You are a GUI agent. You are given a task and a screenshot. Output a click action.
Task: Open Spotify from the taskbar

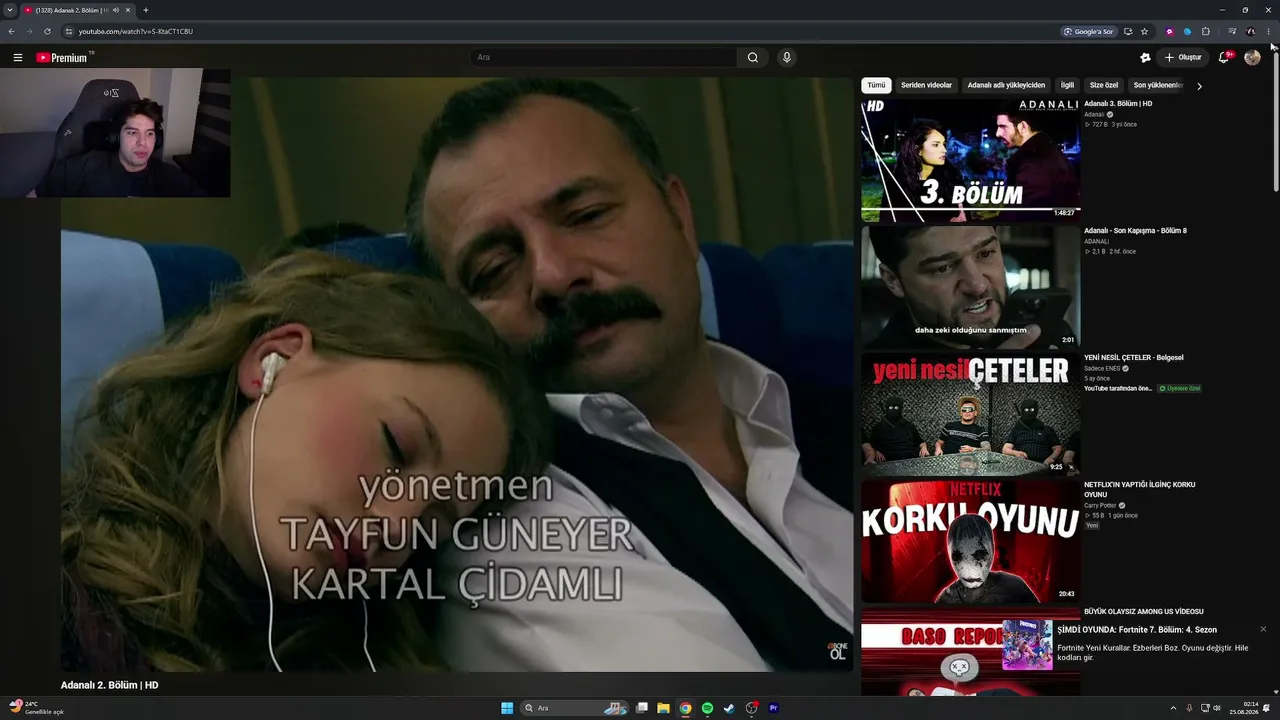point(707,708)
